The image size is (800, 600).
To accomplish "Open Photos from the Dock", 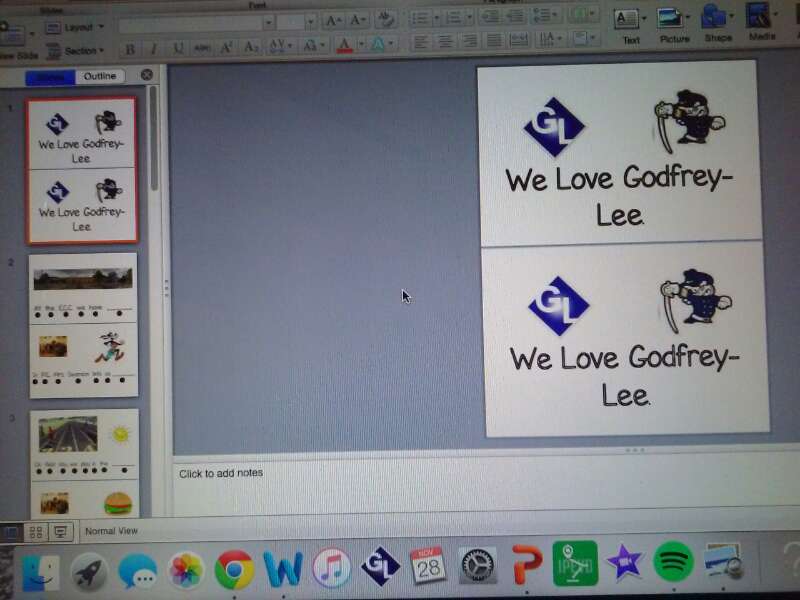I will [x=186, y=570].
